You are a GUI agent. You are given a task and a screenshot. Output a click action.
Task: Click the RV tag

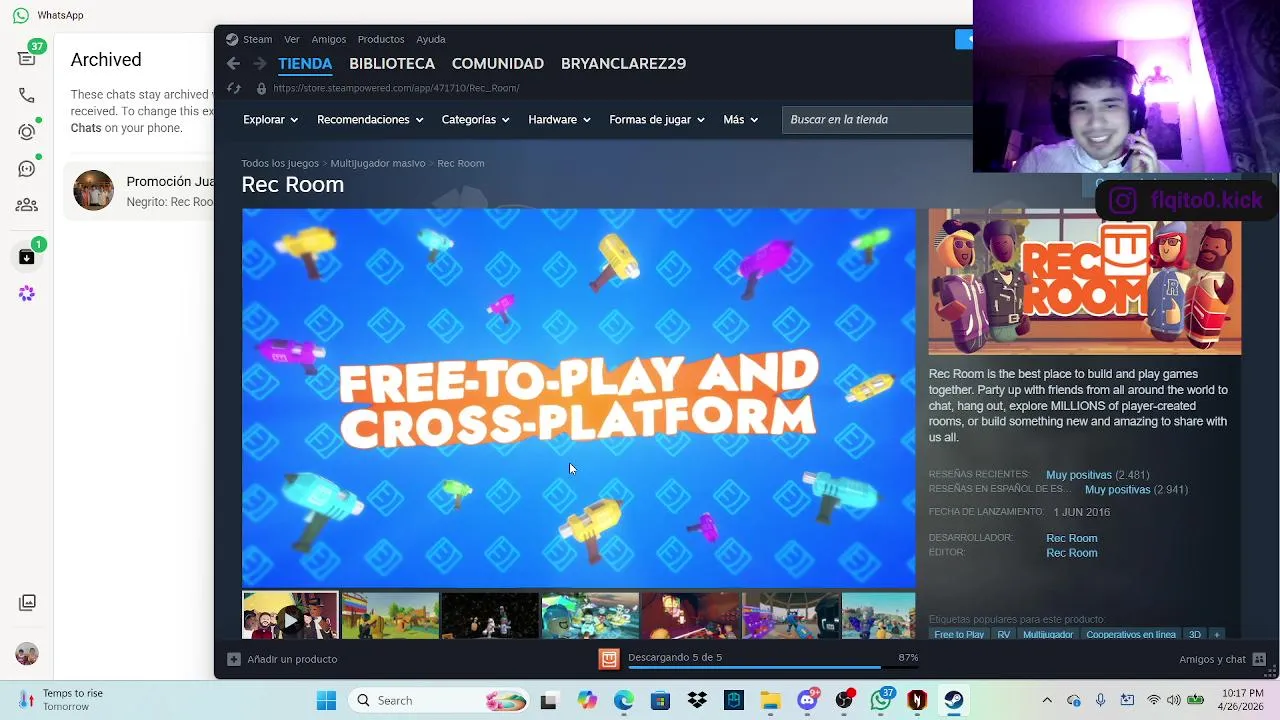tap(1004, 634)
